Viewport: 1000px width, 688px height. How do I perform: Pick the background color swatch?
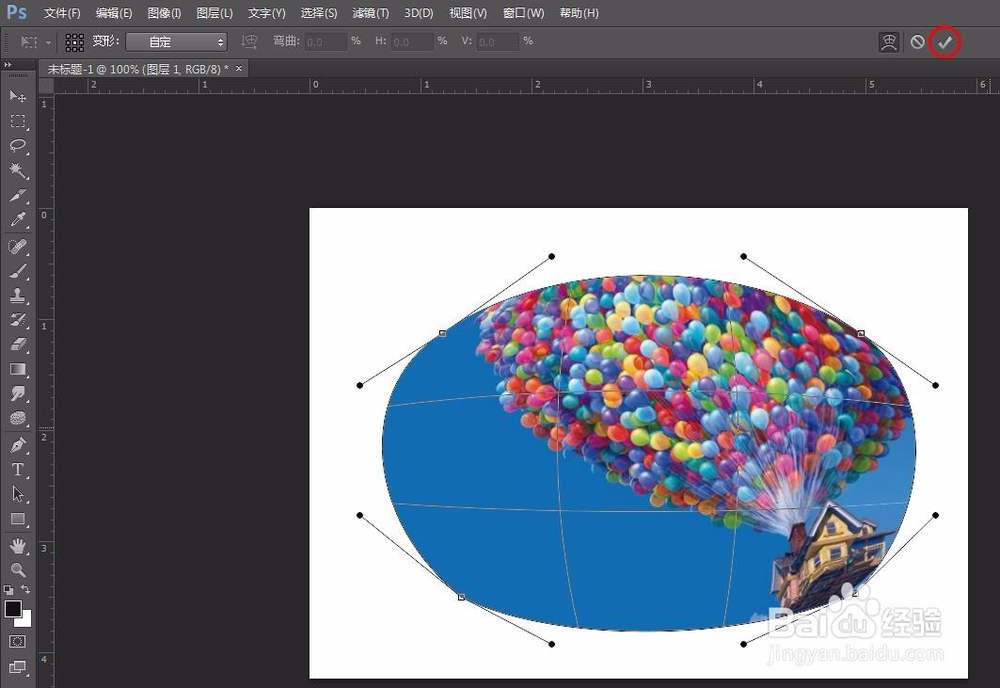coord(25,620)
